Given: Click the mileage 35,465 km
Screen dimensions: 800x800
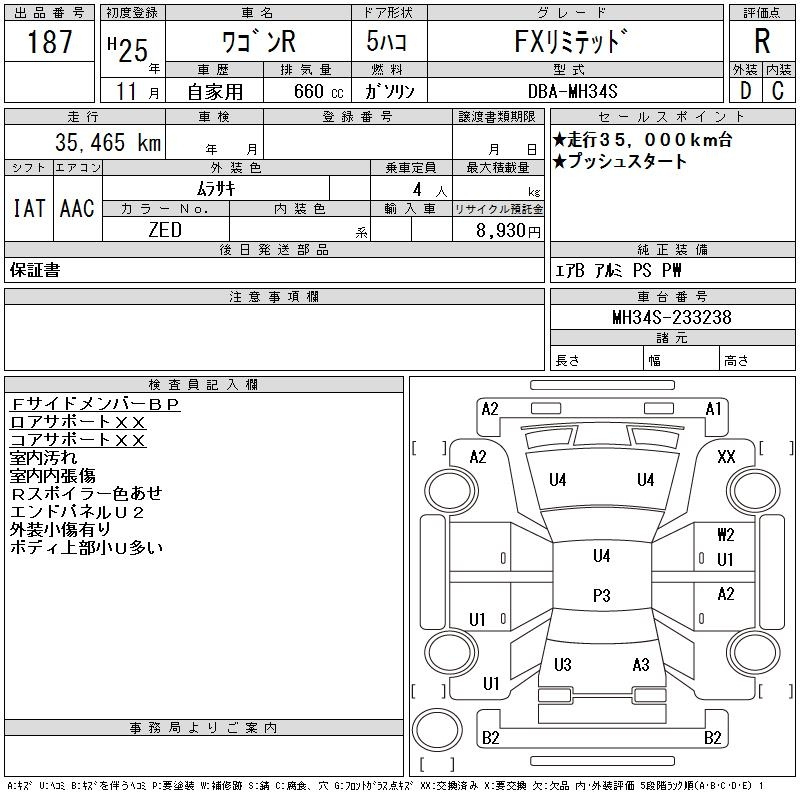Looking at the screenshot, I should [108, 142].
